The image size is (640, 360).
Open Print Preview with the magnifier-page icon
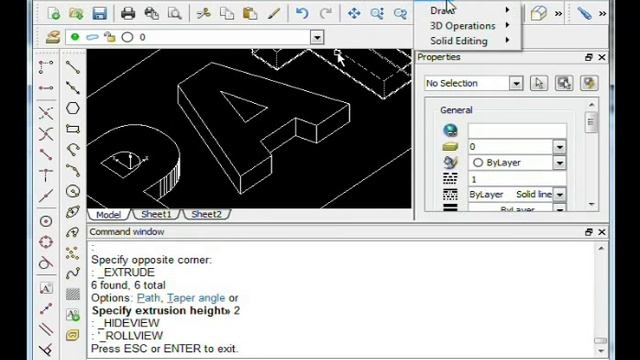click(174, 13)
